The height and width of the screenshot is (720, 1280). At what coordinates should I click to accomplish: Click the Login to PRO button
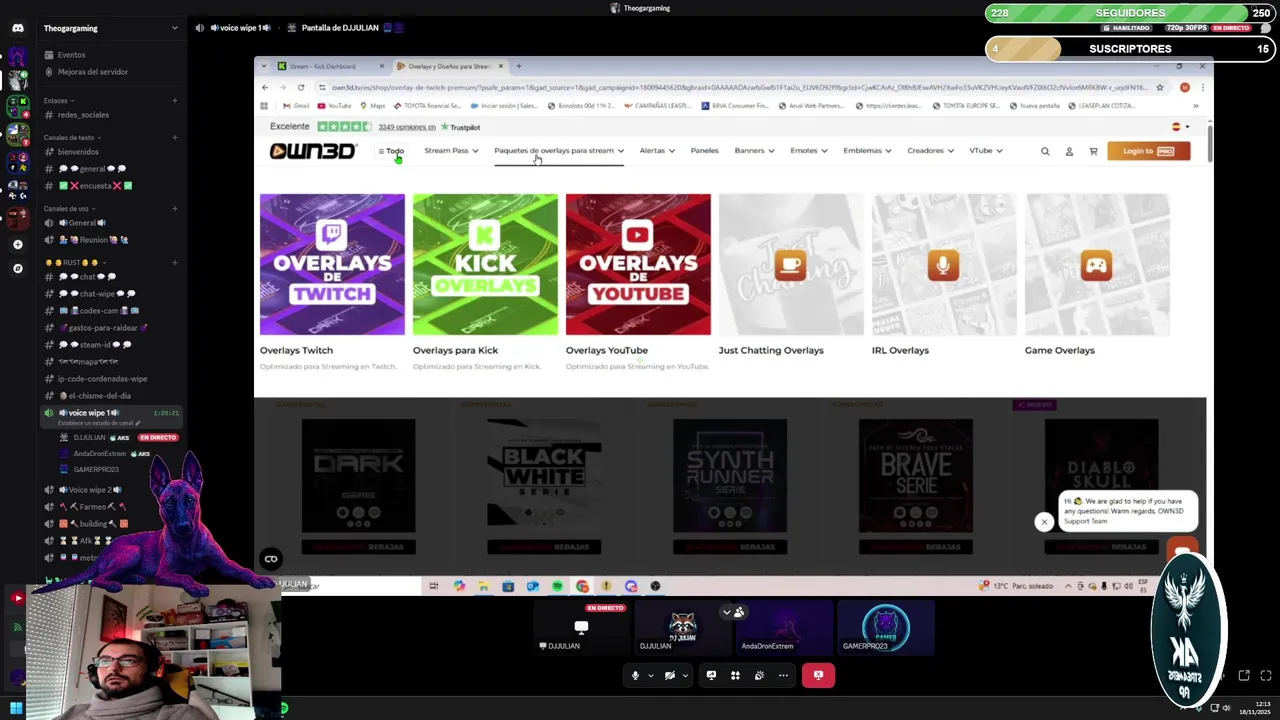coord(1148,151)
